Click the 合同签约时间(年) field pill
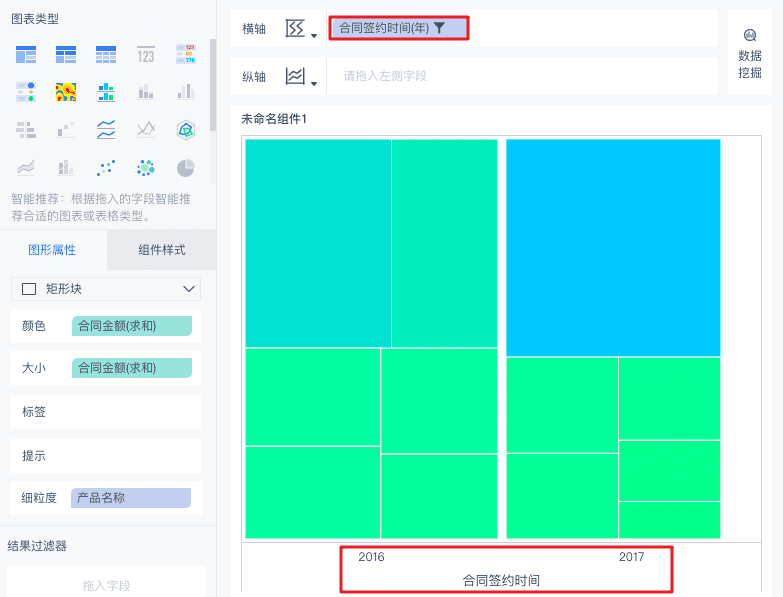The width and height of the screenshot is (783, 597). (x=398, y=28)
